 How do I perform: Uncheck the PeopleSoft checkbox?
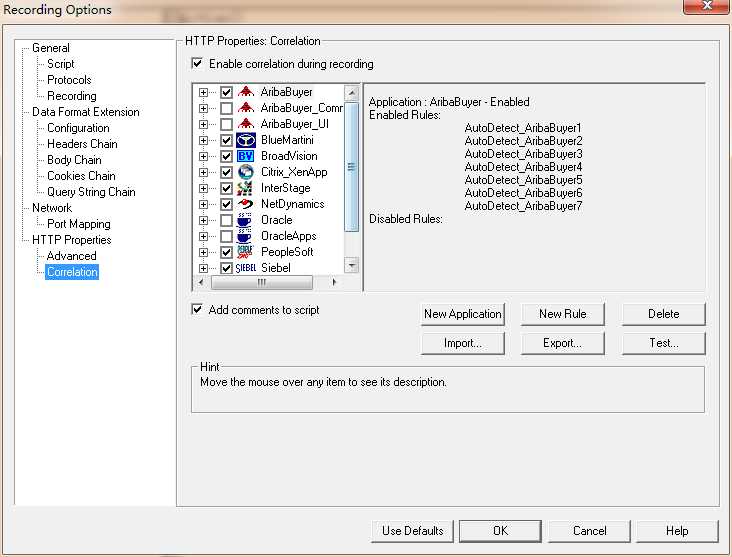[x=226, y=253]
